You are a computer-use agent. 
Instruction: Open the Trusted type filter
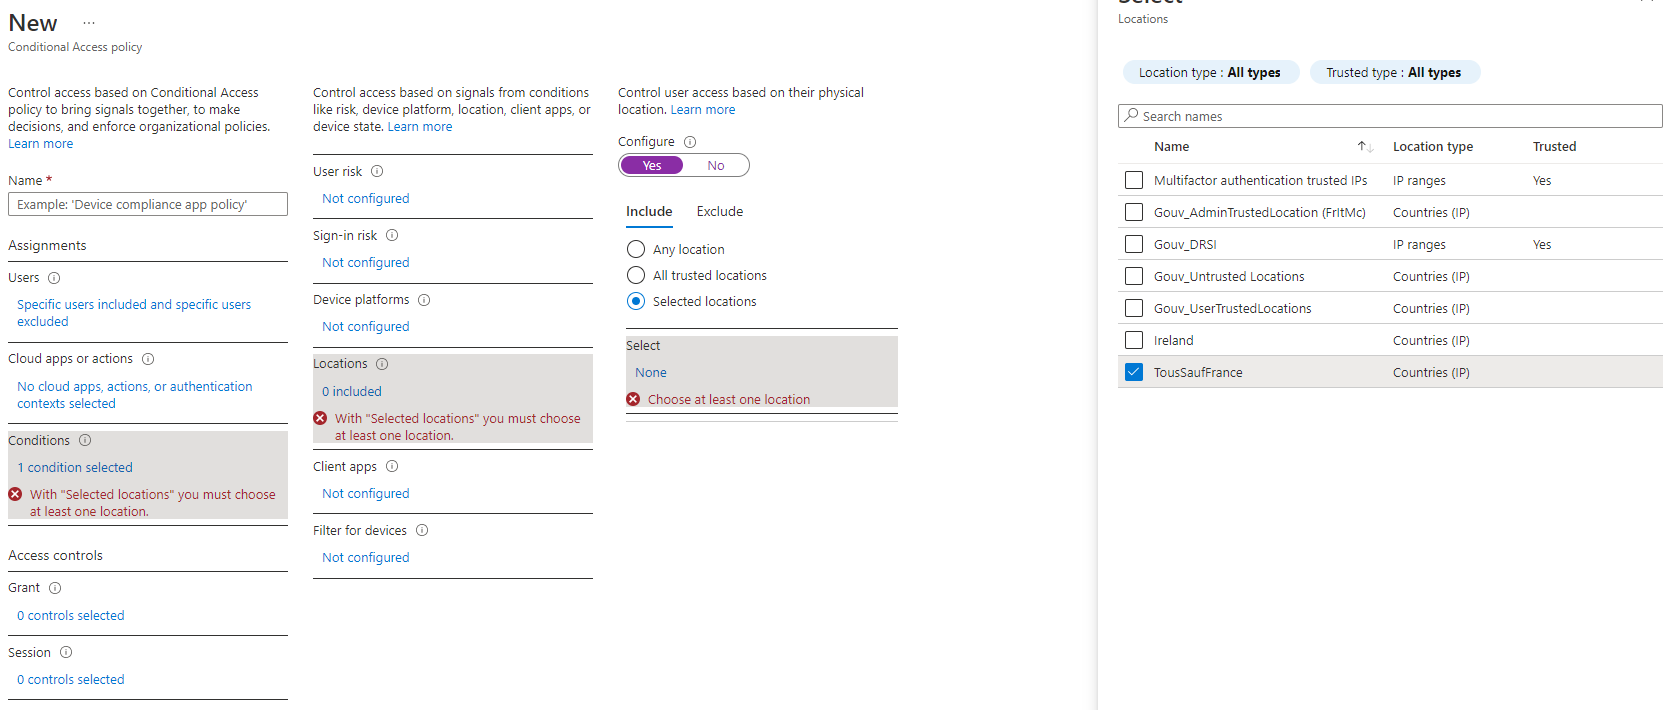(1394, 72)
